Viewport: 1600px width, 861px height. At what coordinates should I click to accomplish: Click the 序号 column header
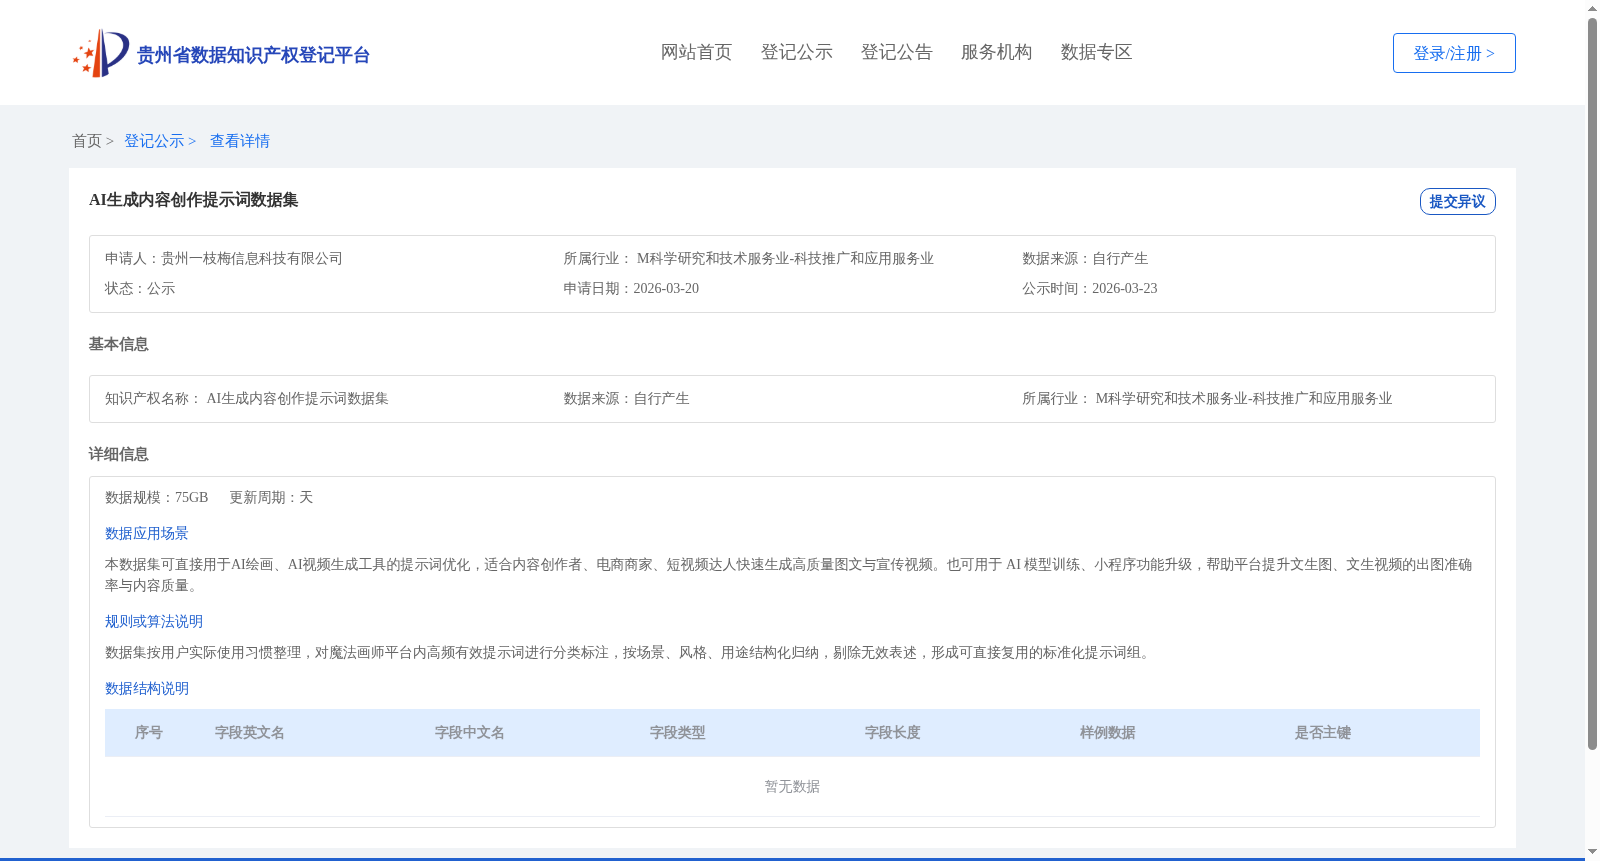click(149, 733)
